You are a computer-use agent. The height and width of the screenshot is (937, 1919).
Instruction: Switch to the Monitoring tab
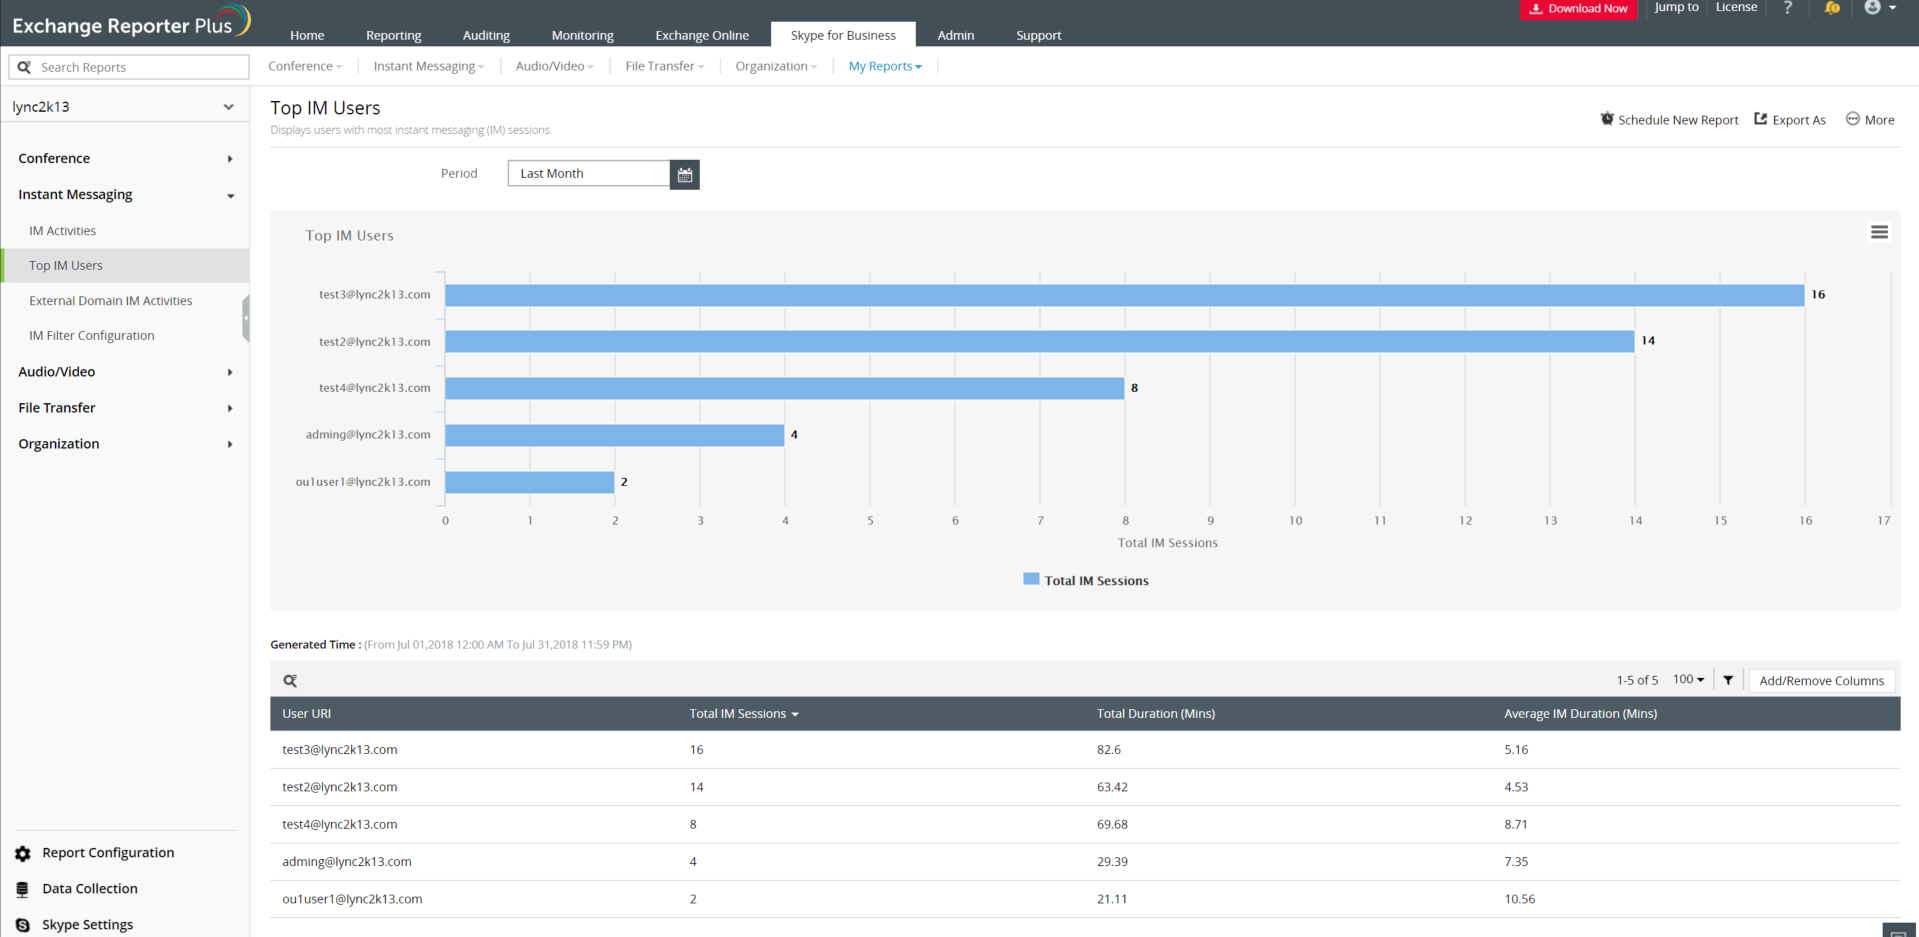(x=583, y=35)
